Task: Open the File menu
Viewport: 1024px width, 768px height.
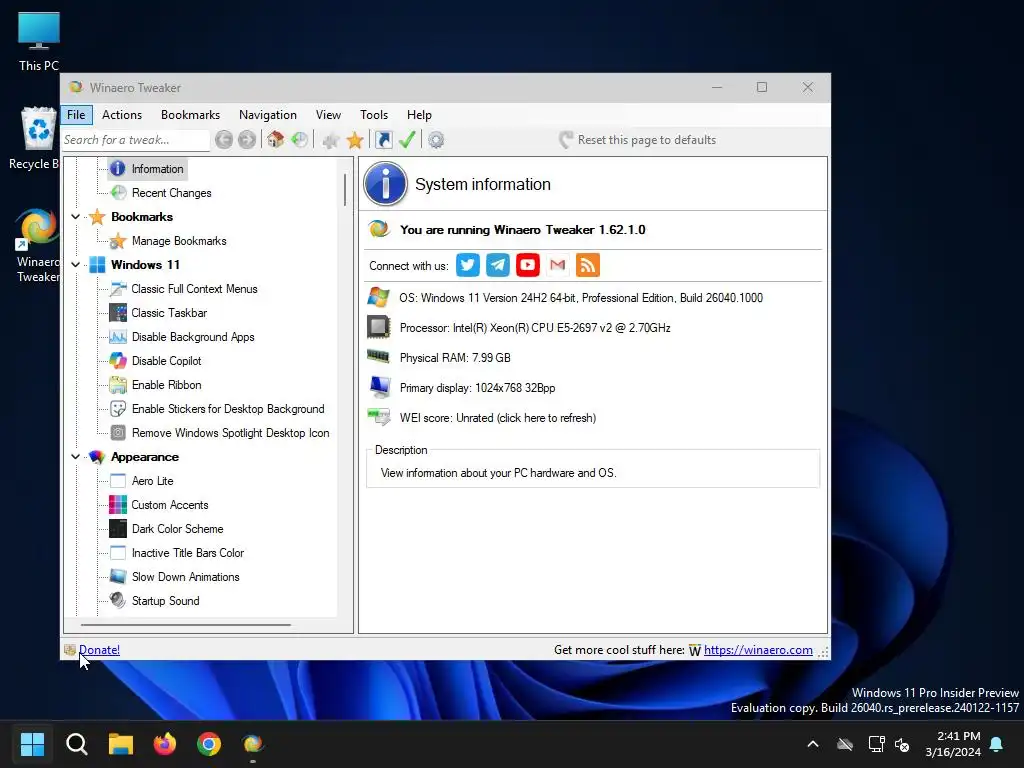Action: pyautogui.click(x=76, y=115)
